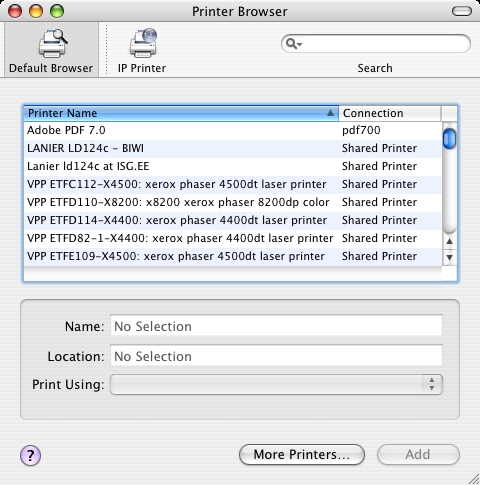Select VPP ETFD110-X8200 color printer row
Image resolution: width=480 pixels, height=485 pixels.
pos(233,202)
